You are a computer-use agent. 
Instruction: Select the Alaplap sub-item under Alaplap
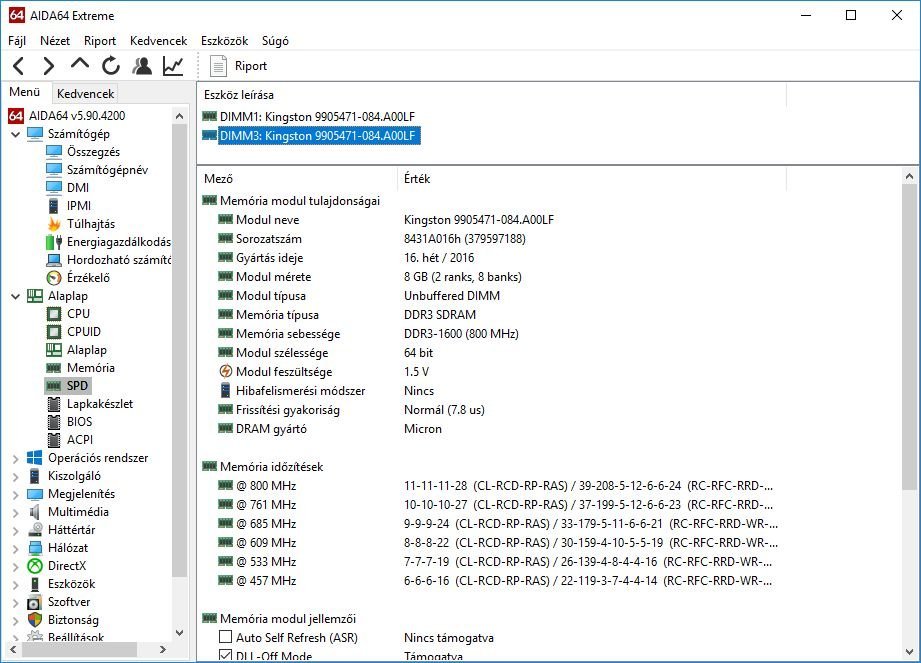87,350
